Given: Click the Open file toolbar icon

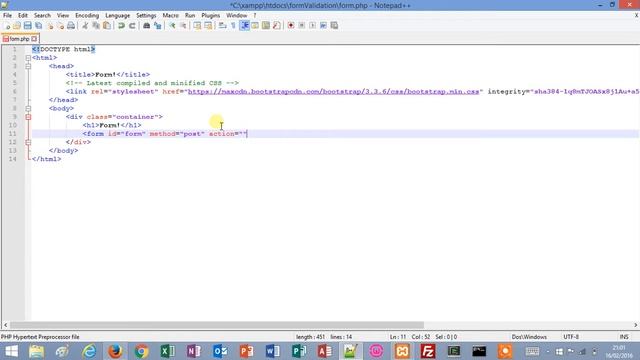Looking at the screenshot, I should coord(17,26).
